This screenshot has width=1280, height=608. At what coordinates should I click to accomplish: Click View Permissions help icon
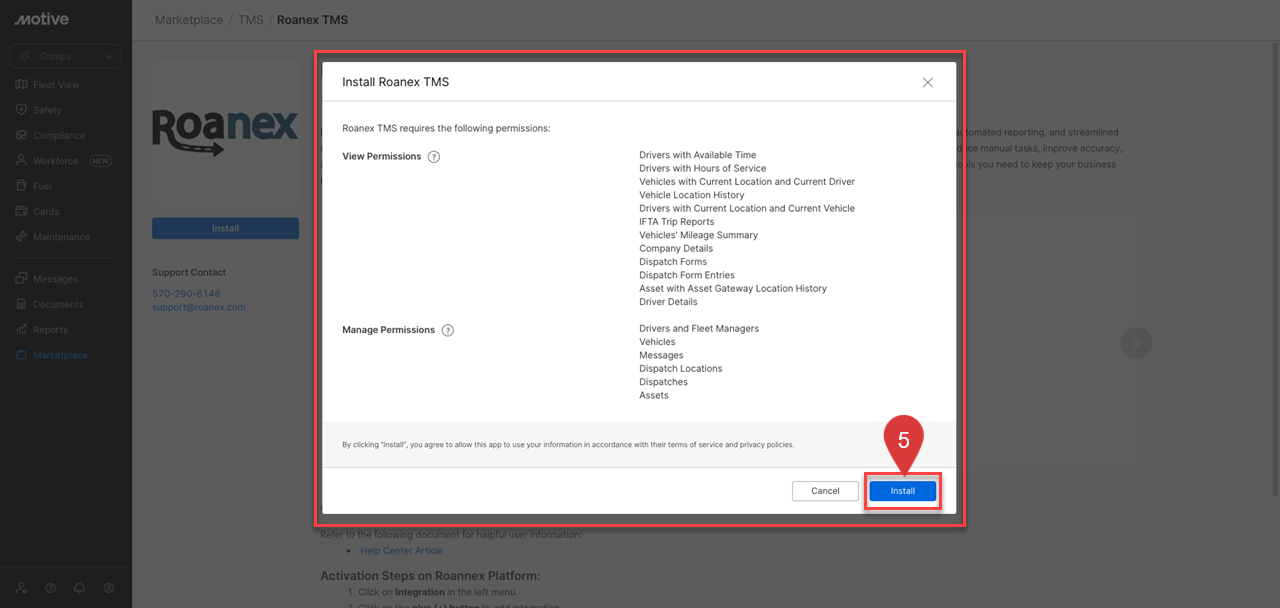click(434, 157)
